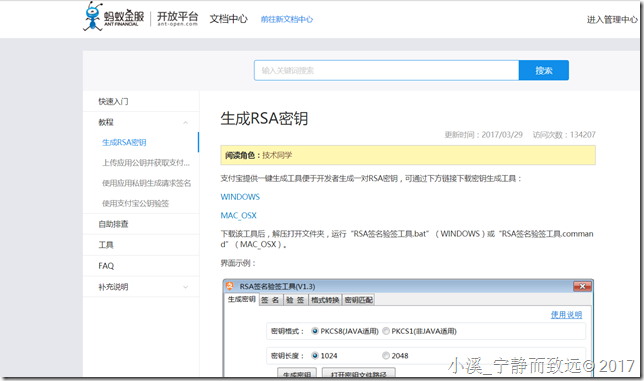Focus the keyword search input field
The image size is (644, 381).
coord(386,70)
